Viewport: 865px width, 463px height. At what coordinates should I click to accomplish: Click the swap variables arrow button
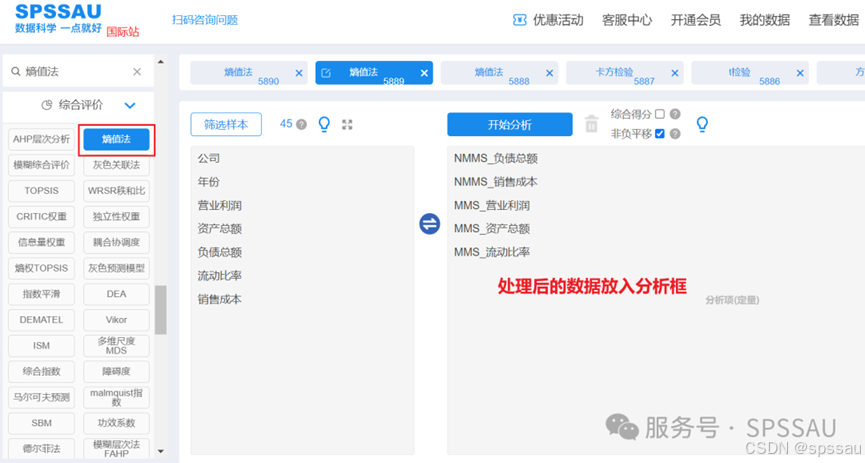pyautogui.click(x=430, y=223)
